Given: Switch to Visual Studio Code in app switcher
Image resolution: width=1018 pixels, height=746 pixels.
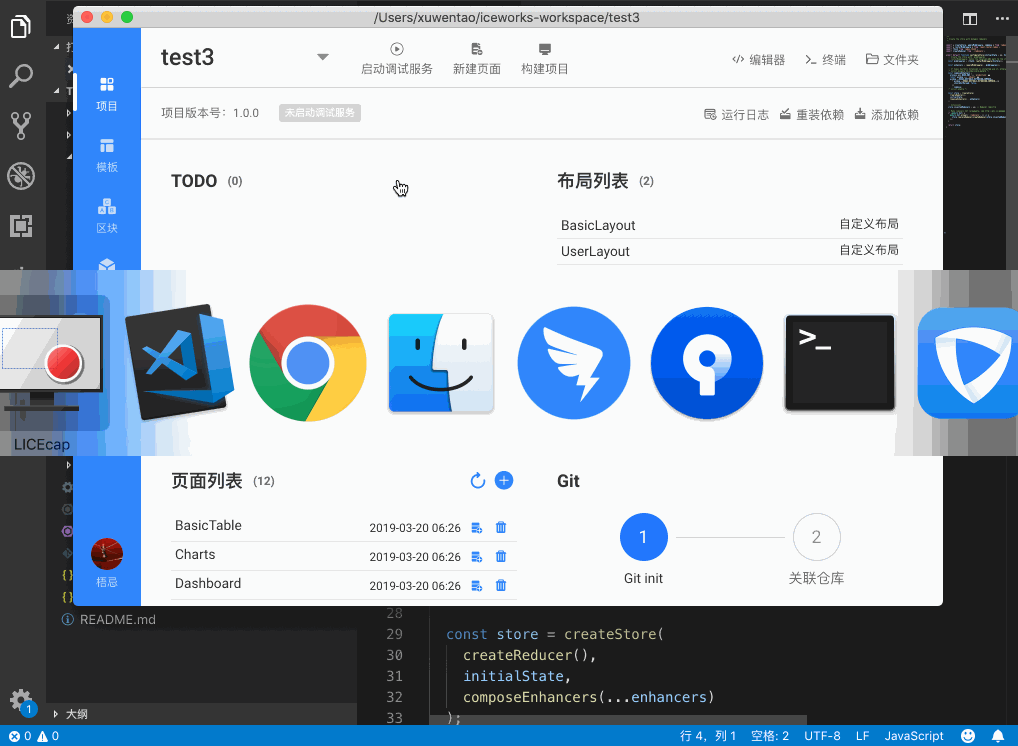Looking at the screenshot, I should (179, 362).
